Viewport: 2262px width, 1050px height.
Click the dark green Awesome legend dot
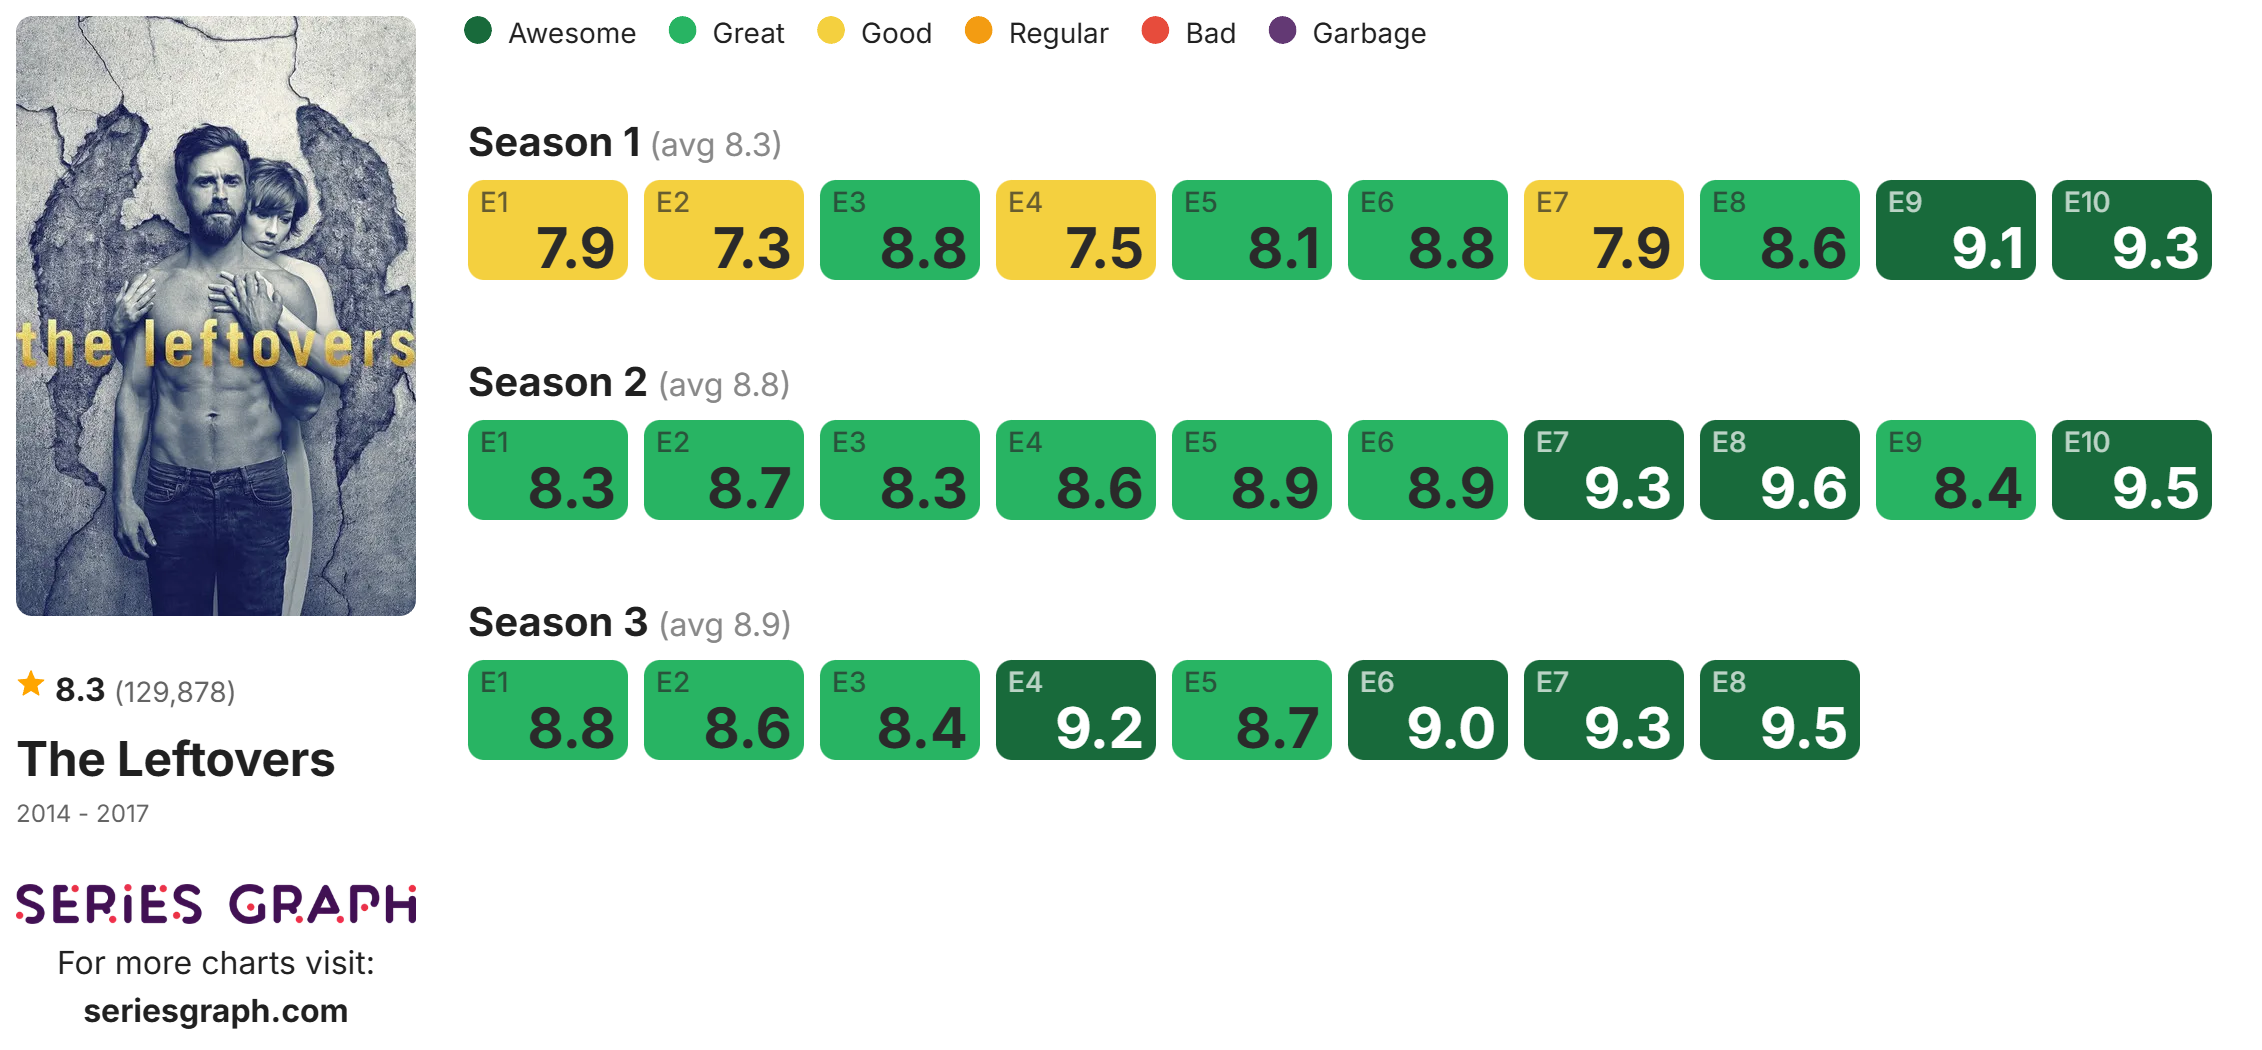[478, 31]
